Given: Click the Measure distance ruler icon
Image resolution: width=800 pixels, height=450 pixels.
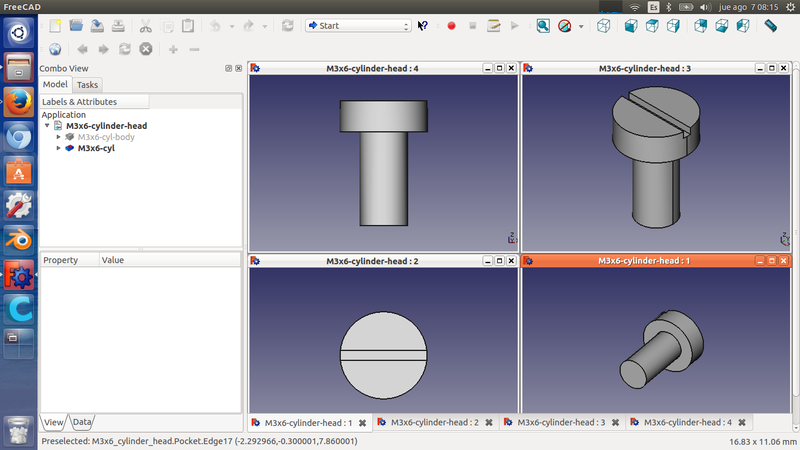Looking at the screenshot, I should (771, 25).
